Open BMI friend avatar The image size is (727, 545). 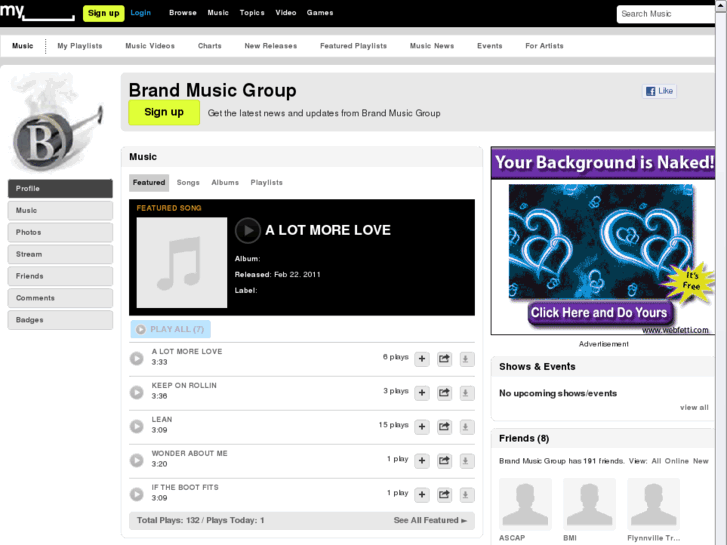(589, 504)
